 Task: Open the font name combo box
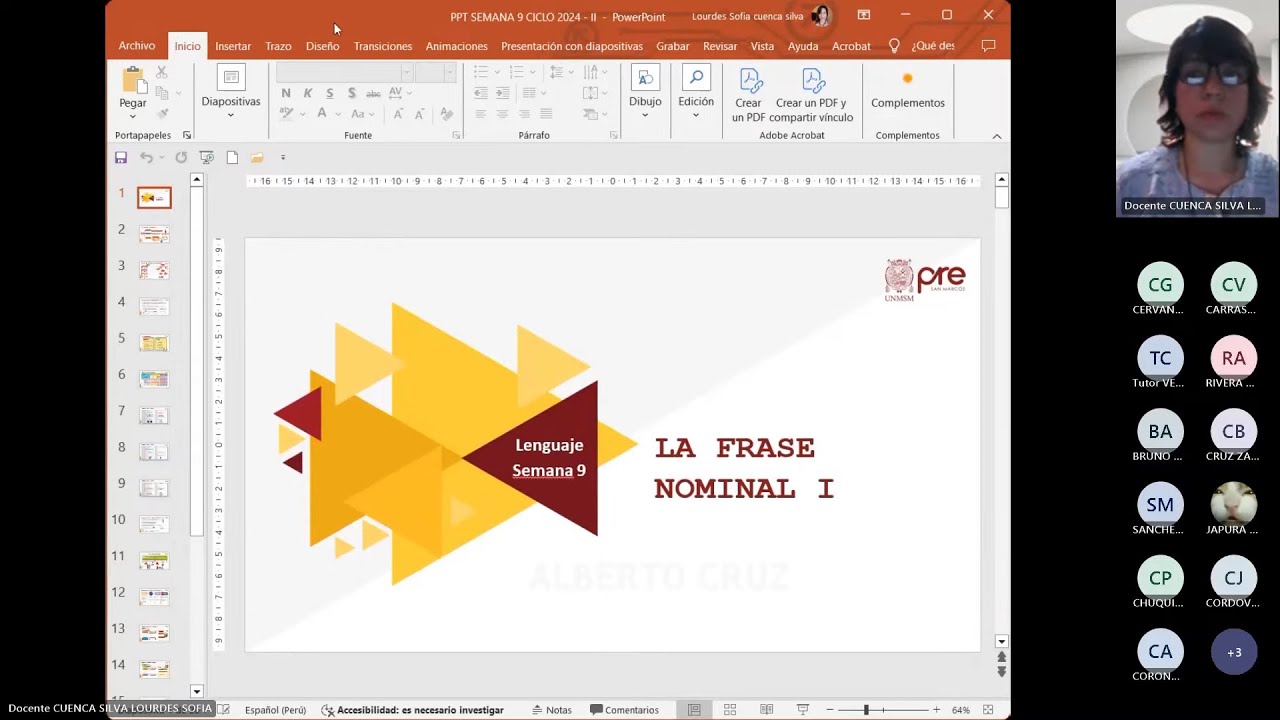pyautogui.click(x=344, y=73)
